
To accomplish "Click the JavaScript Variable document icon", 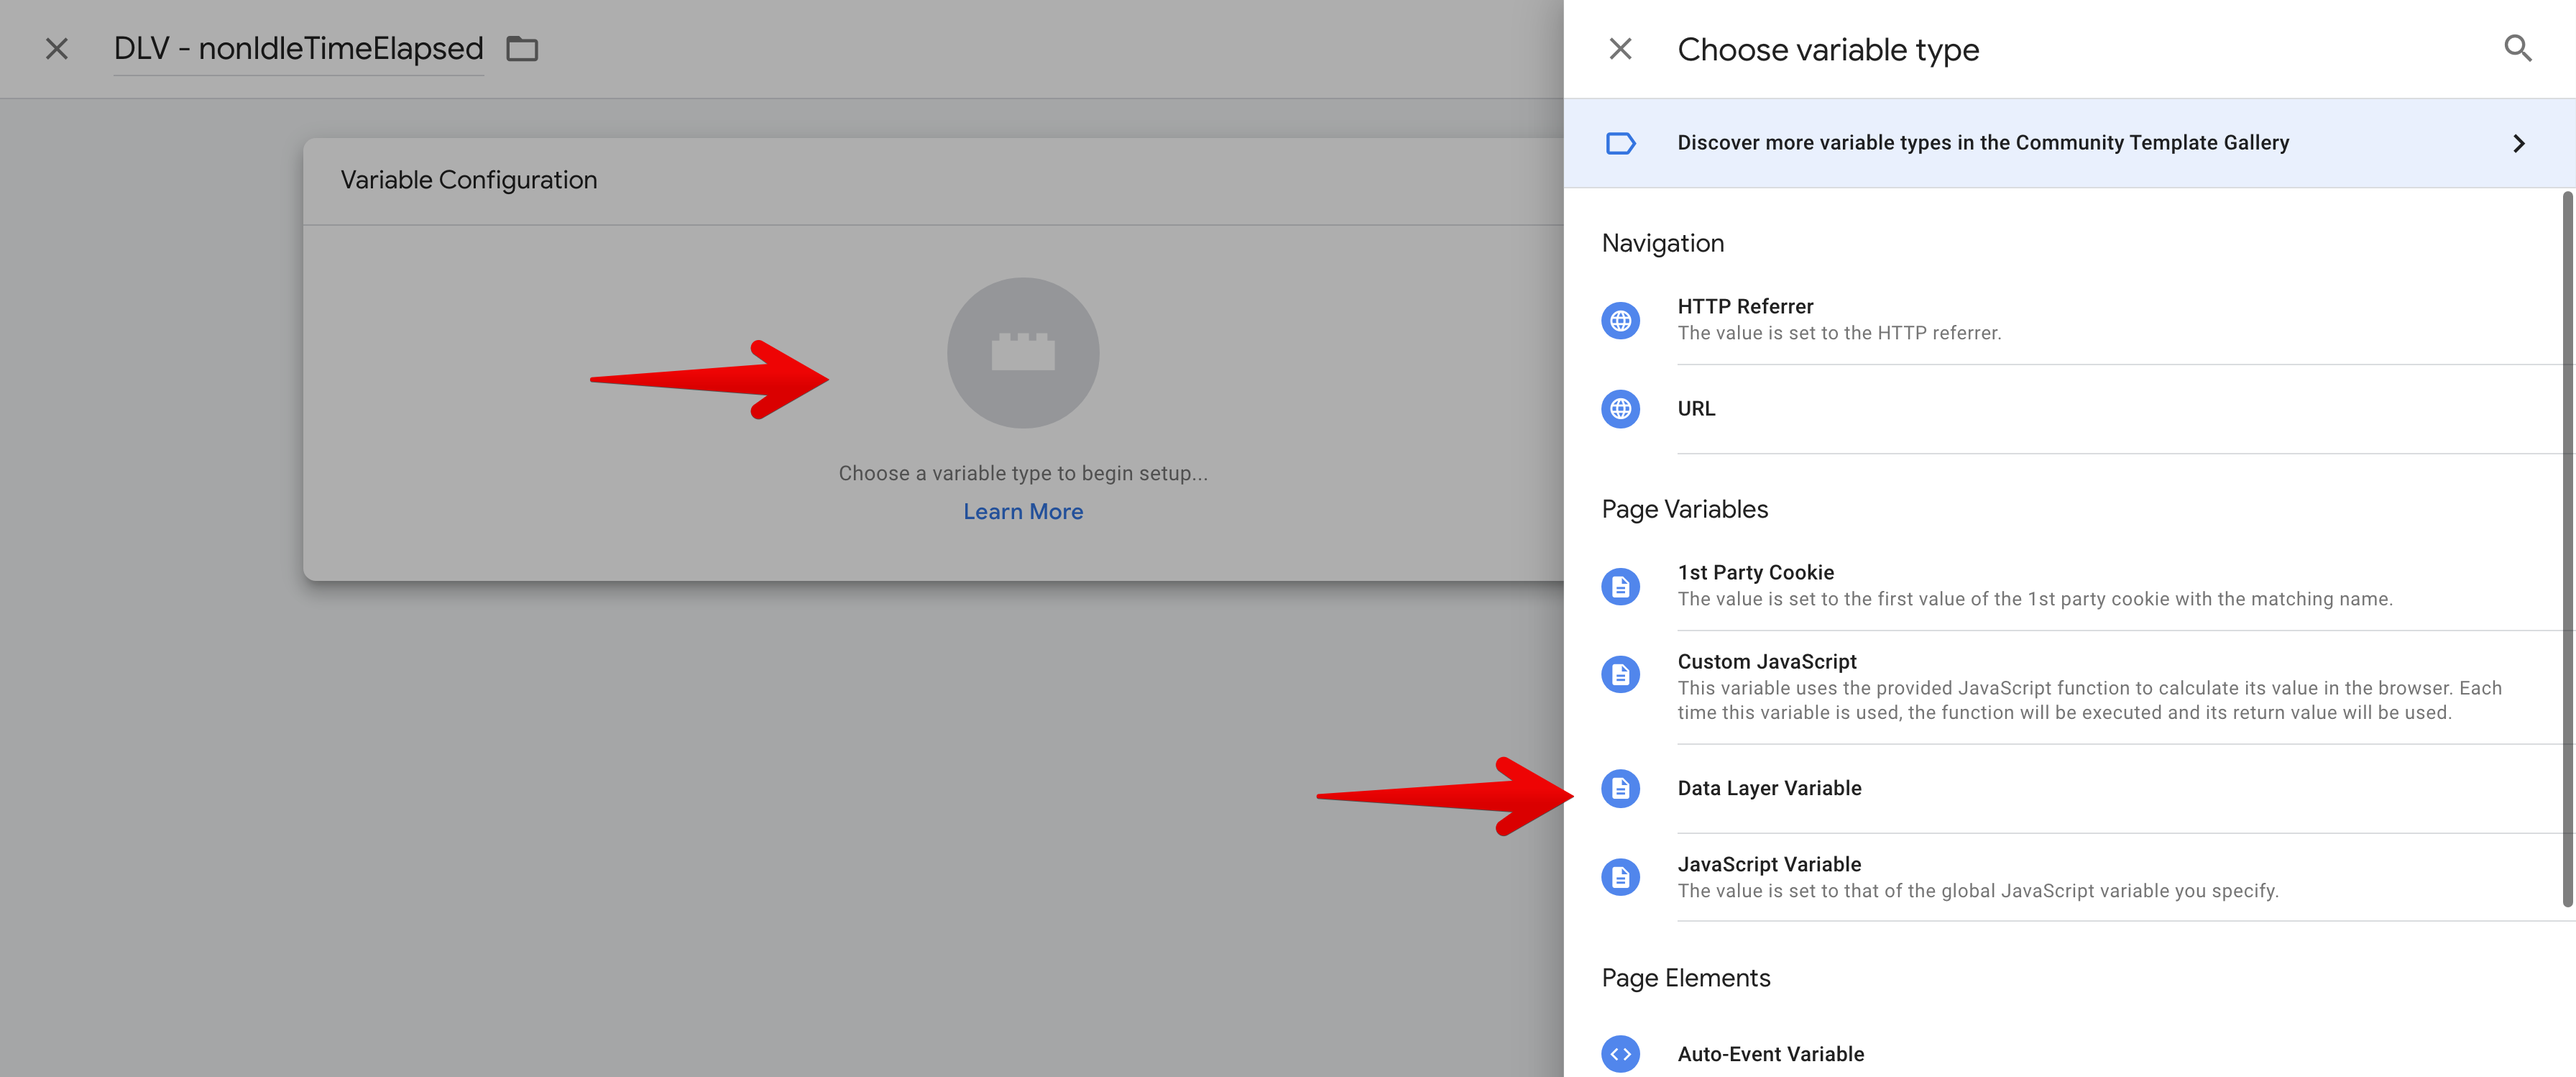I will click(x=1620, y=877).
